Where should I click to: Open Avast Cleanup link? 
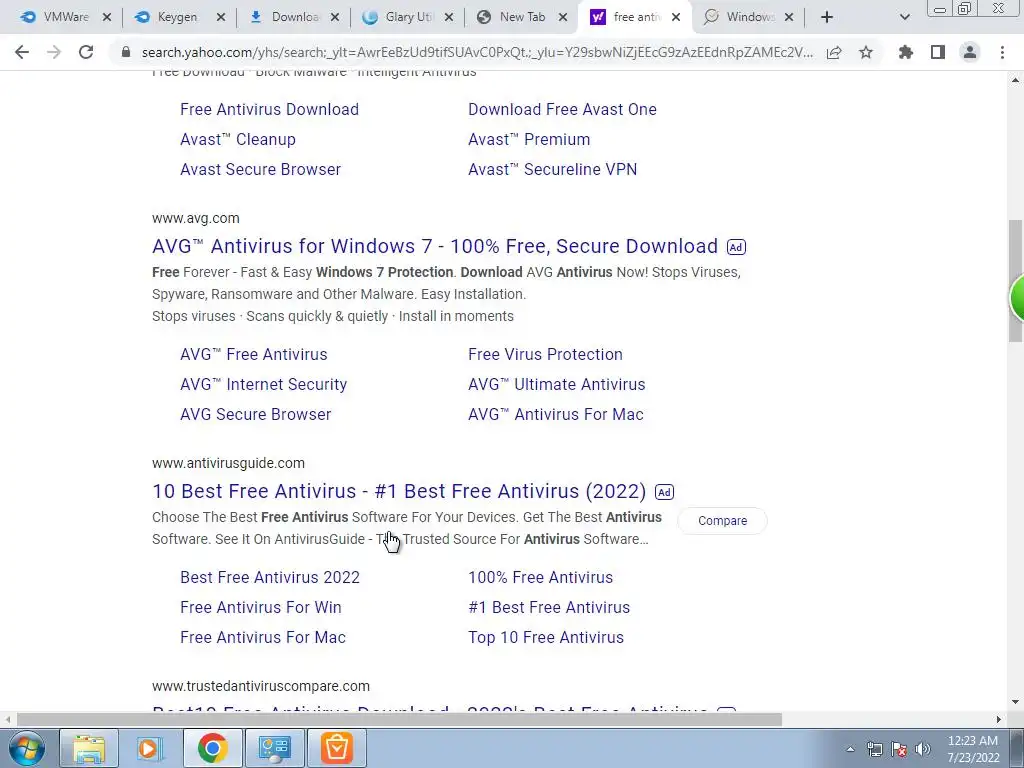click(238, 139)
